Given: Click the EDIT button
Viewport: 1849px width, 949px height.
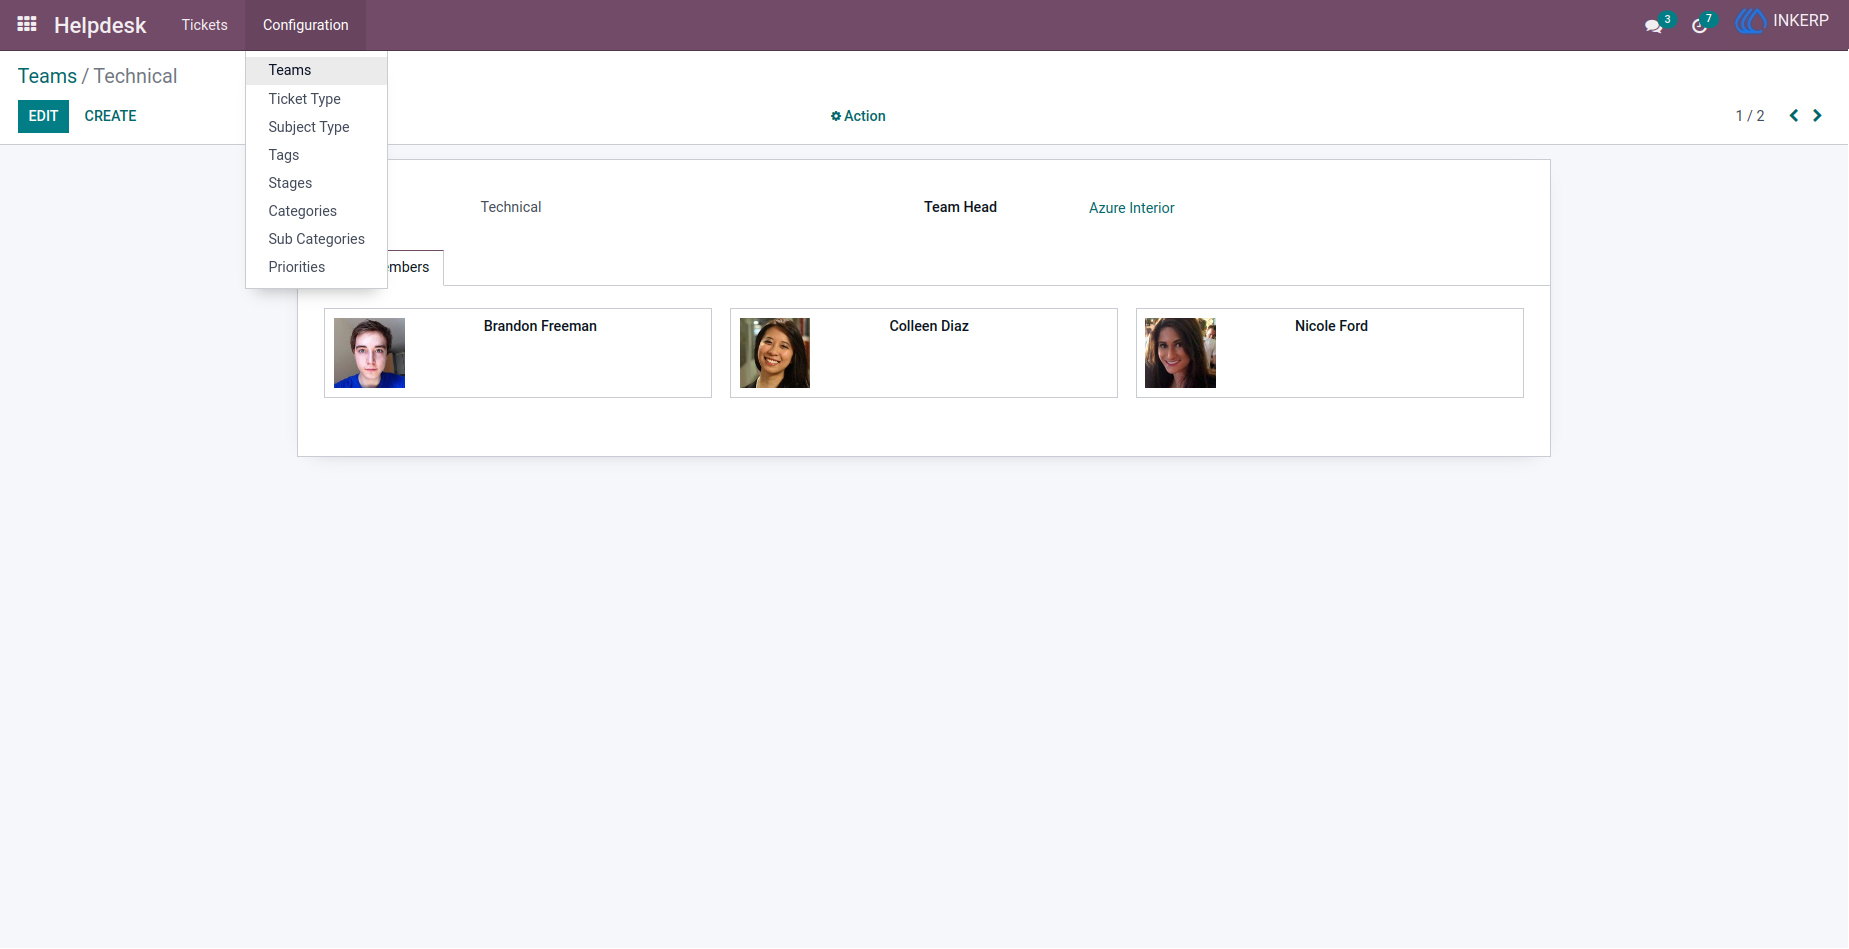Looking at the screenshot, I should [x=43, y=116].
